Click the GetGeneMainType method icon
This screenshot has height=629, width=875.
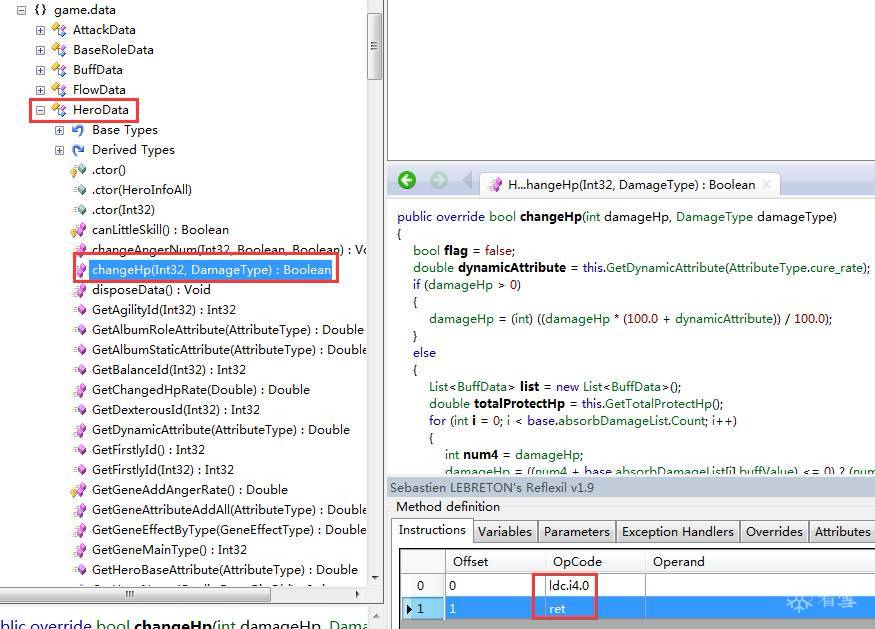[x=80, y=550]
